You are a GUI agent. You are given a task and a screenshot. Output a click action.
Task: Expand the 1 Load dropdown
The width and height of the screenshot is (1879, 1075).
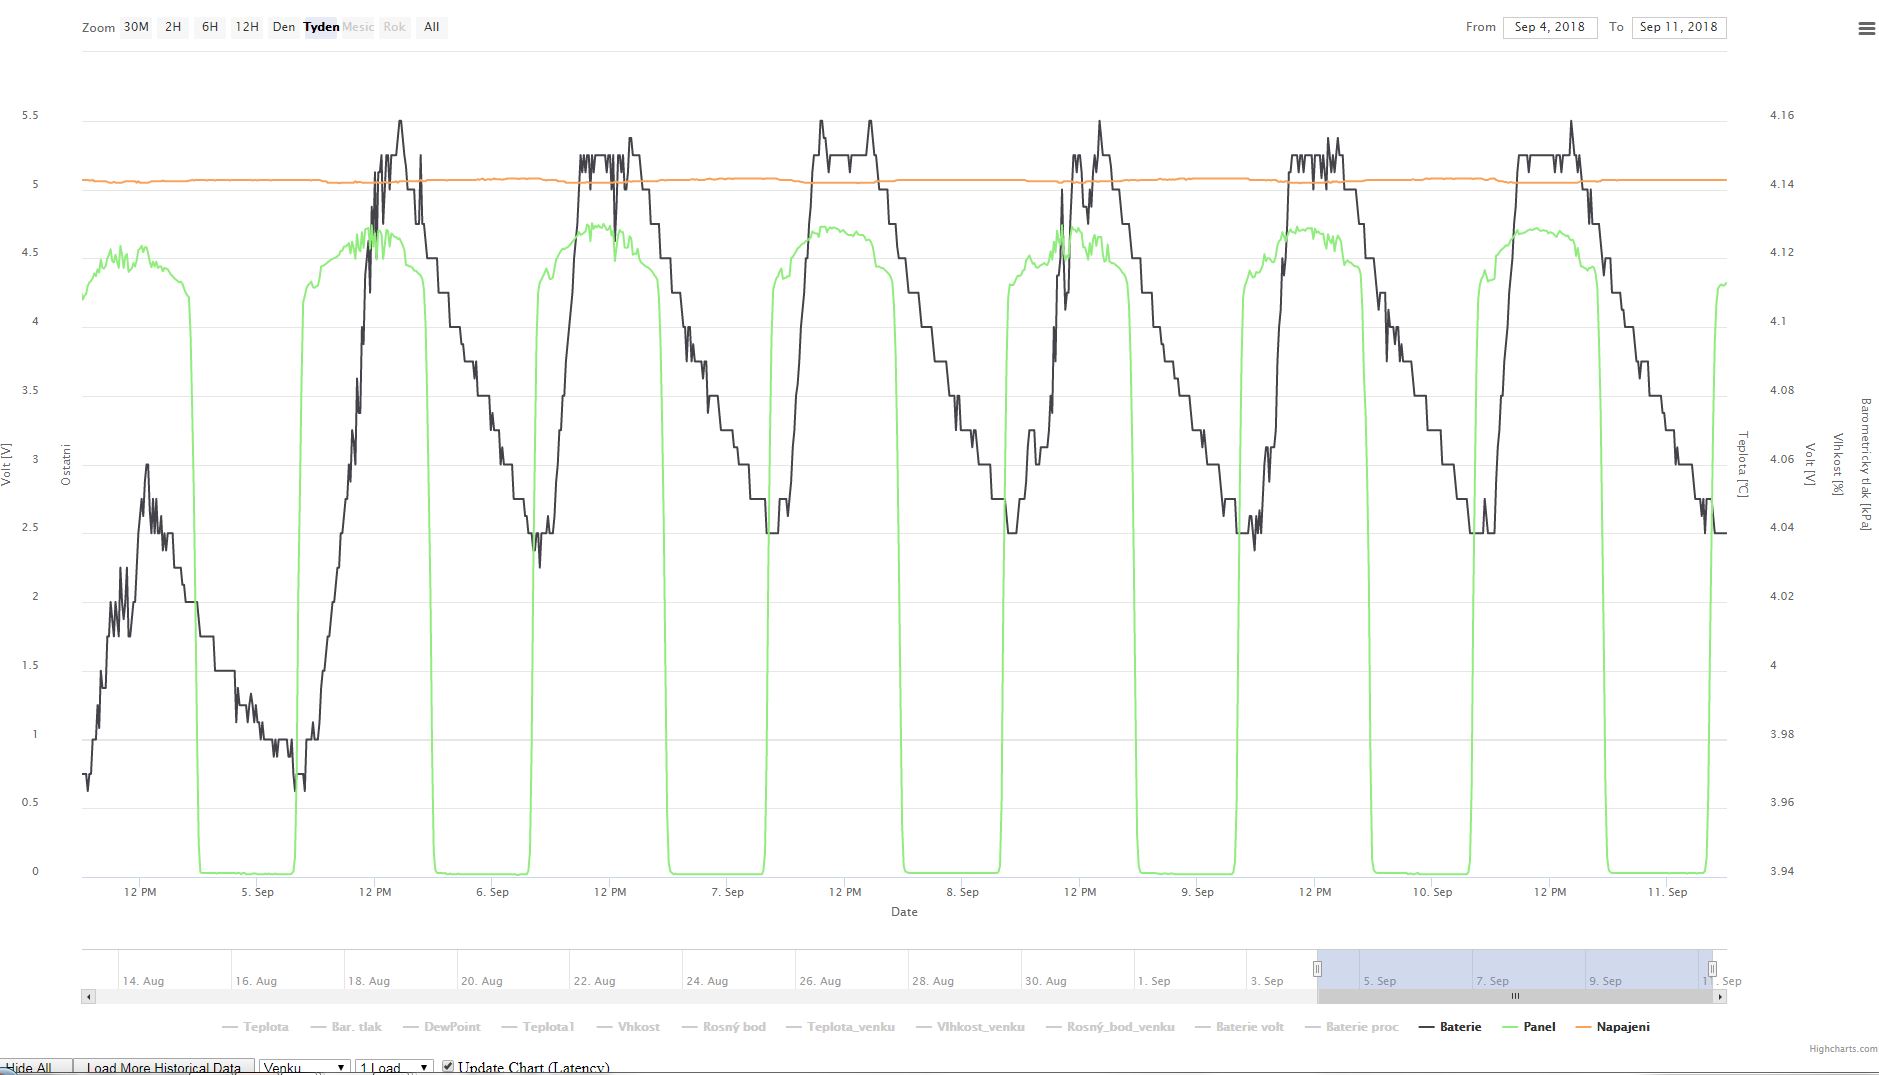[395, 1067]
